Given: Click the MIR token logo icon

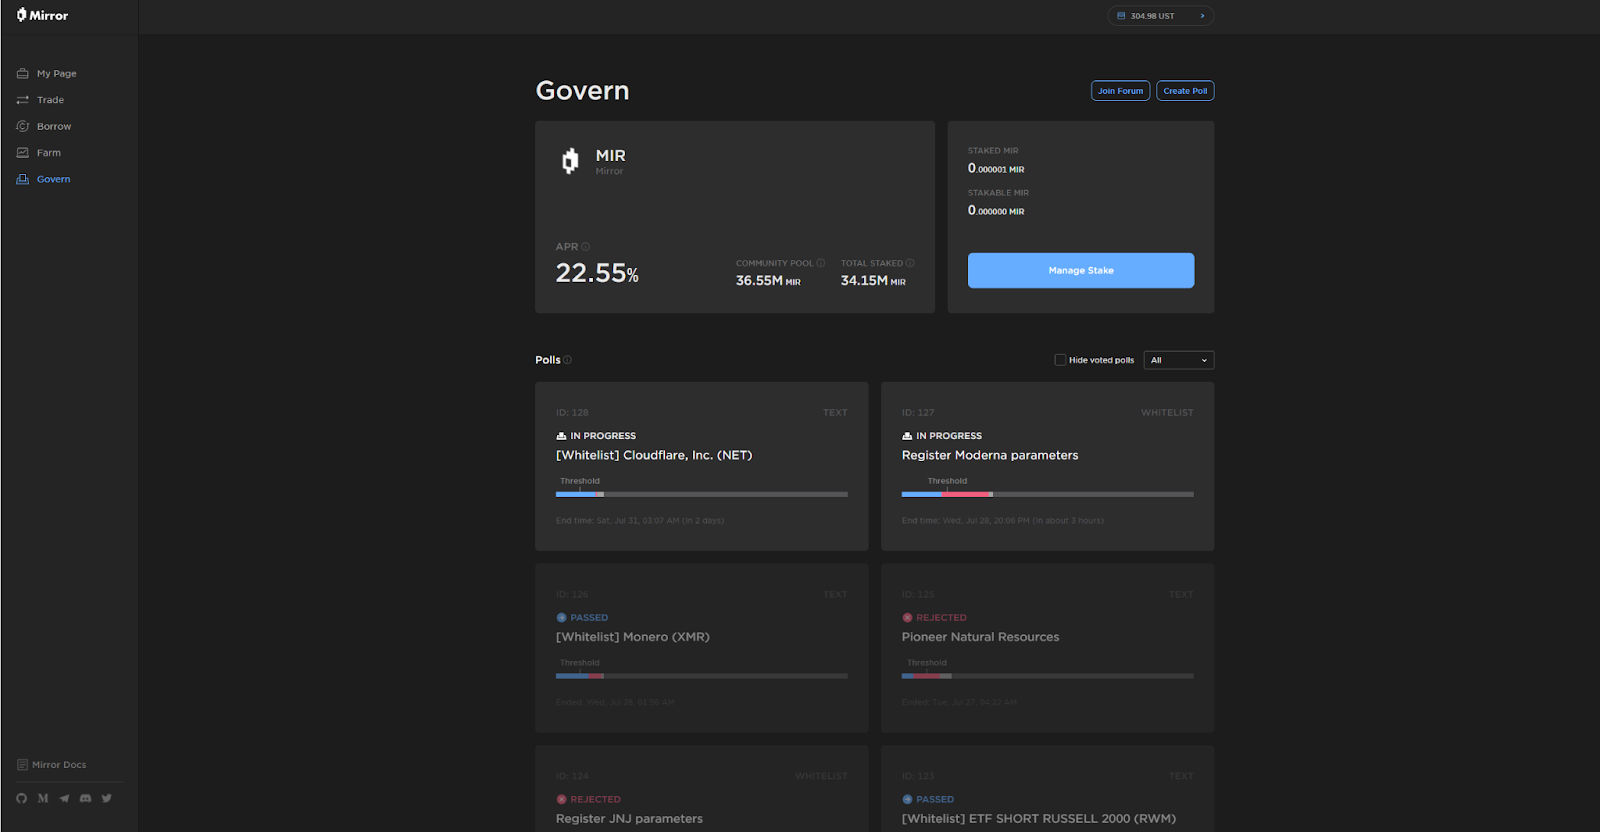Looking at the screenshot, I should 570,160.
